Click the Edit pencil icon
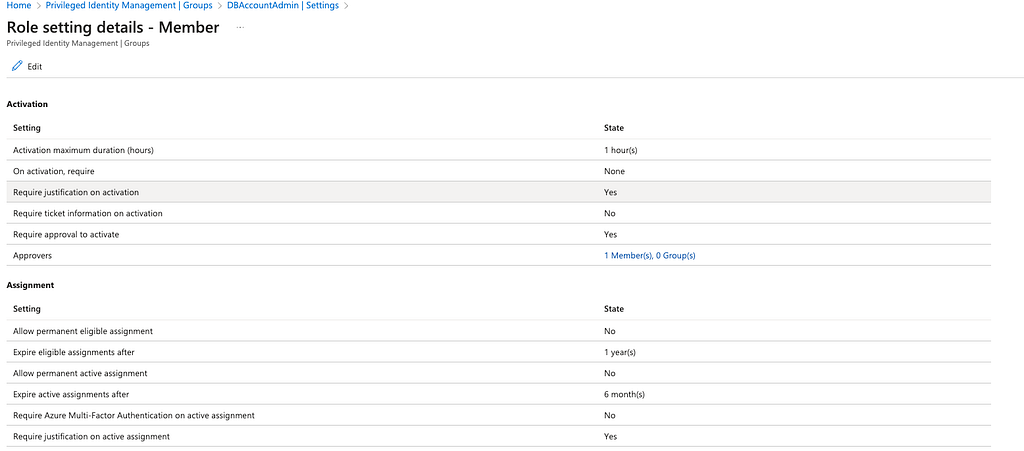 (x=17, y=66)
